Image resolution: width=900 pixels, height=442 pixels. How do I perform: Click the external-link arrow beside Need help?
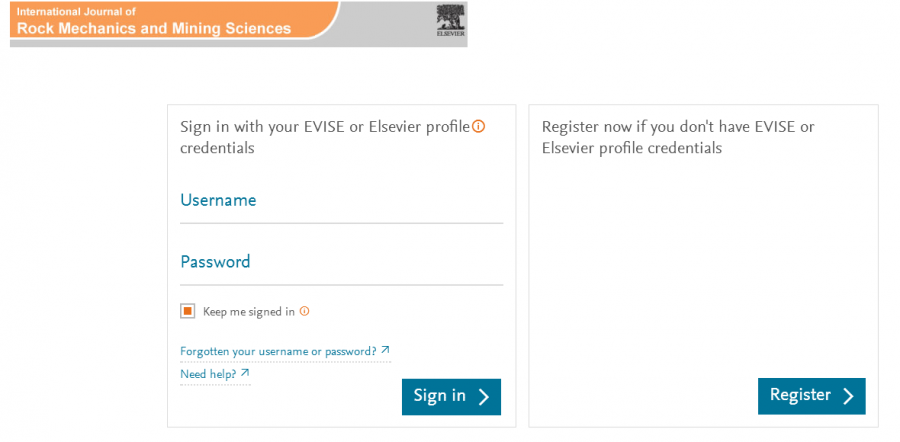(x=245, y=373)
